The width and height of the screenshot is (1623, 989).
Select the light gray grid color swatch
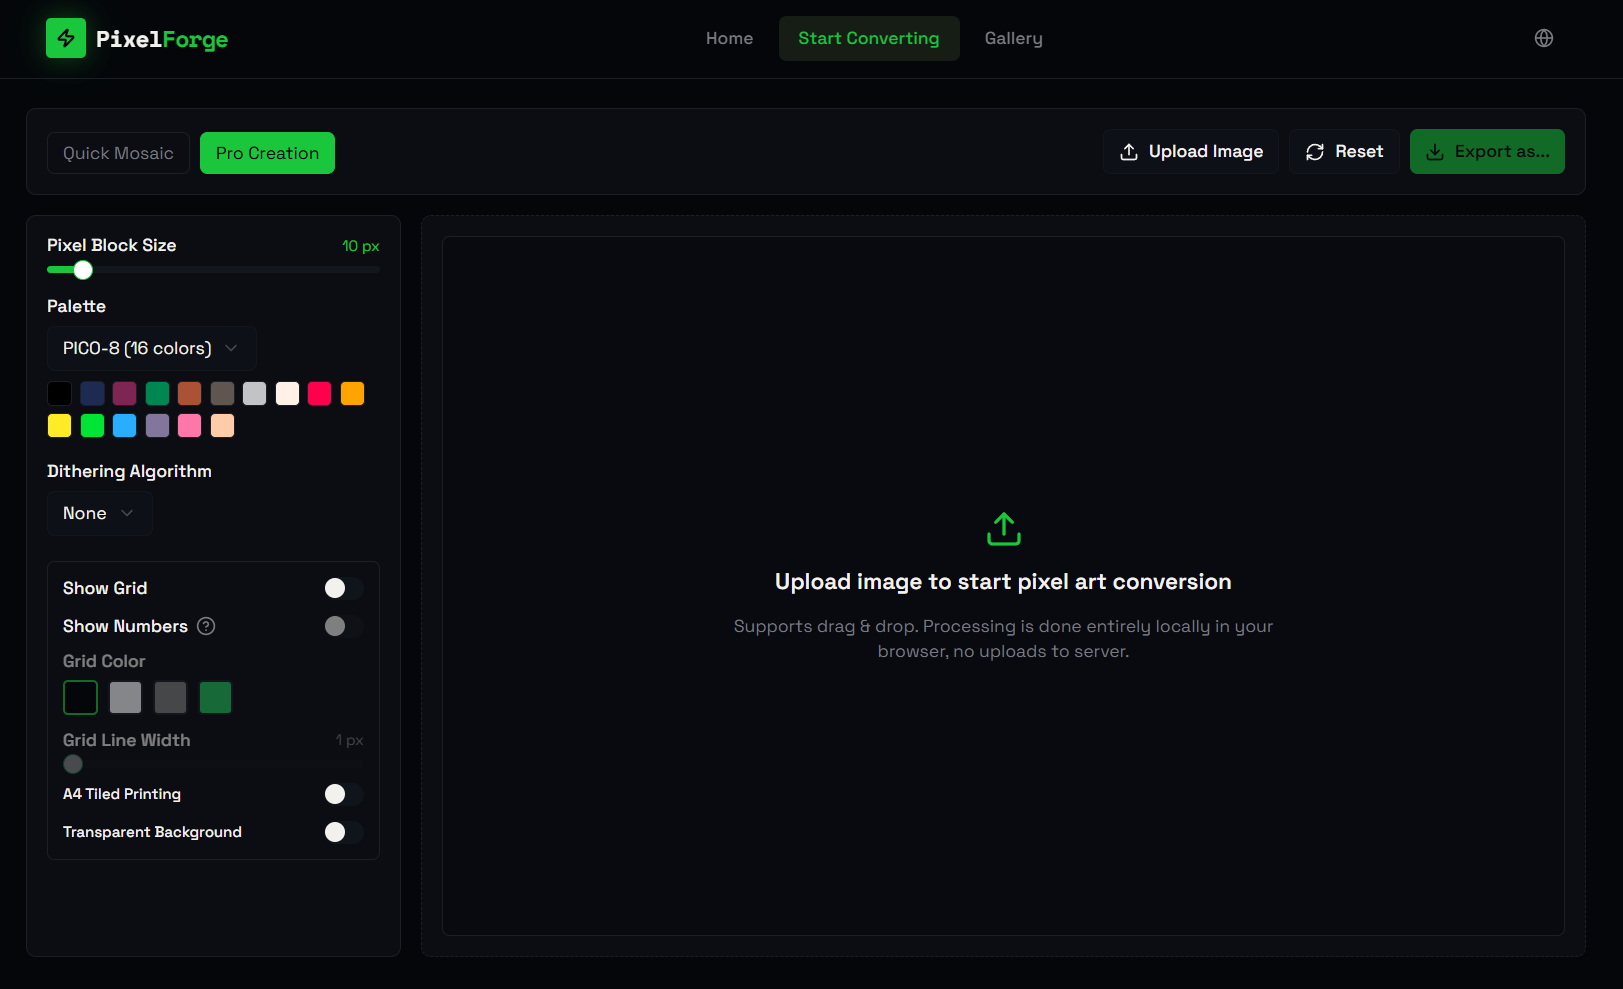pyautogui.click(x=125, y=697)
